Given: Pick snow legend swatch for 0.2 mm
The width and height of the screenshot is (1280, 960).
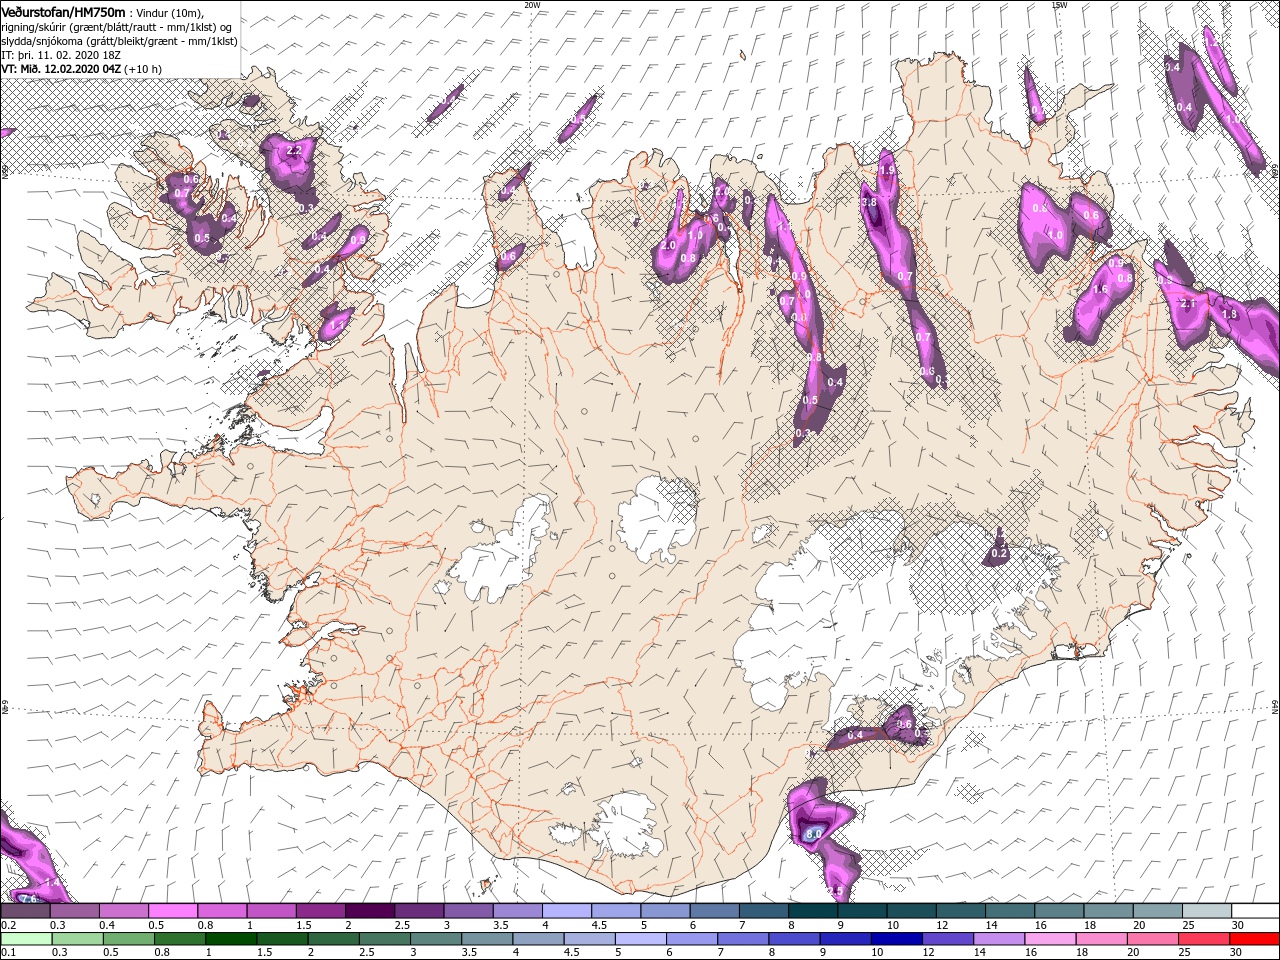Looking at the screenshot, I should pos(25,910).
